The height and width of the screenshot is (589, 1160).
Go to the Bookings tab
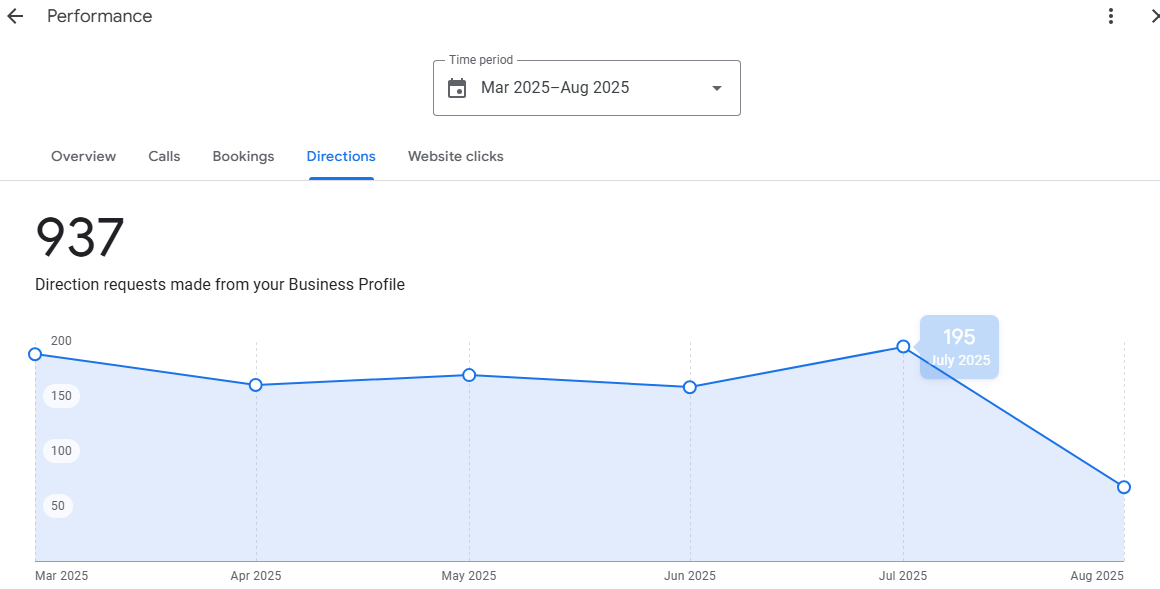(243, 156)
